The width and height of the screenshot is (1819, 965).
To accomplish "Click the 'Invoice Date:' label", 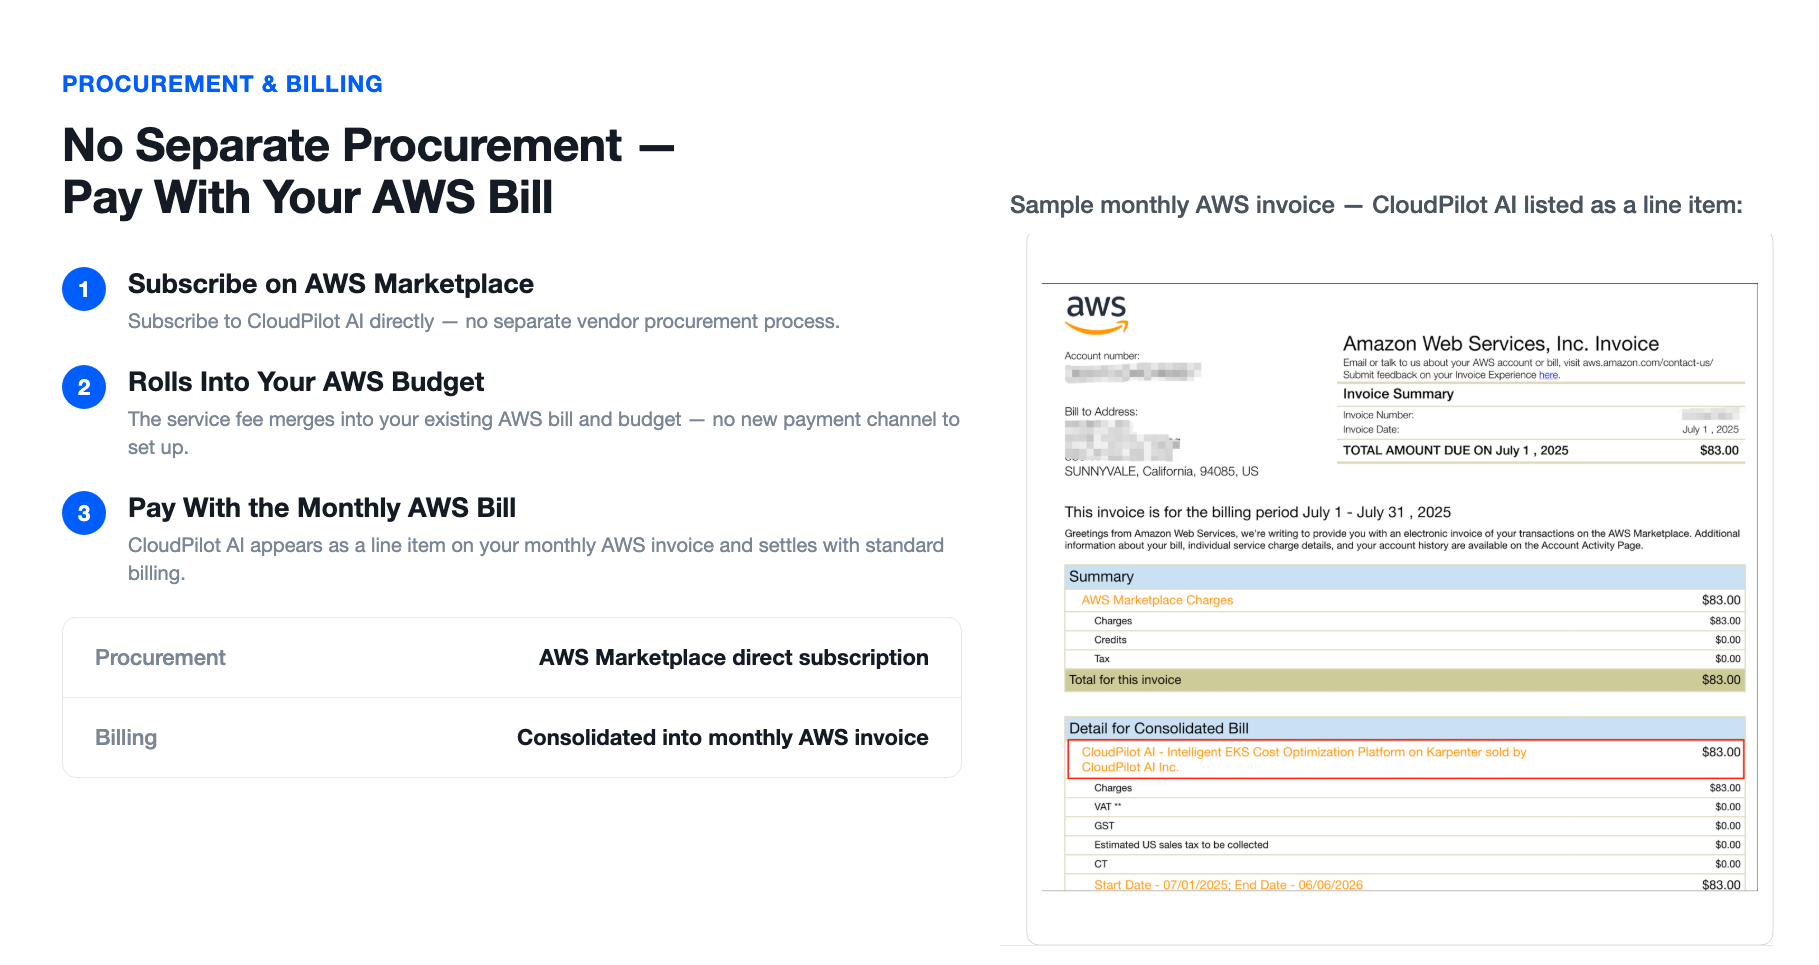I will pyautogui.click(x=1371, y=430).
